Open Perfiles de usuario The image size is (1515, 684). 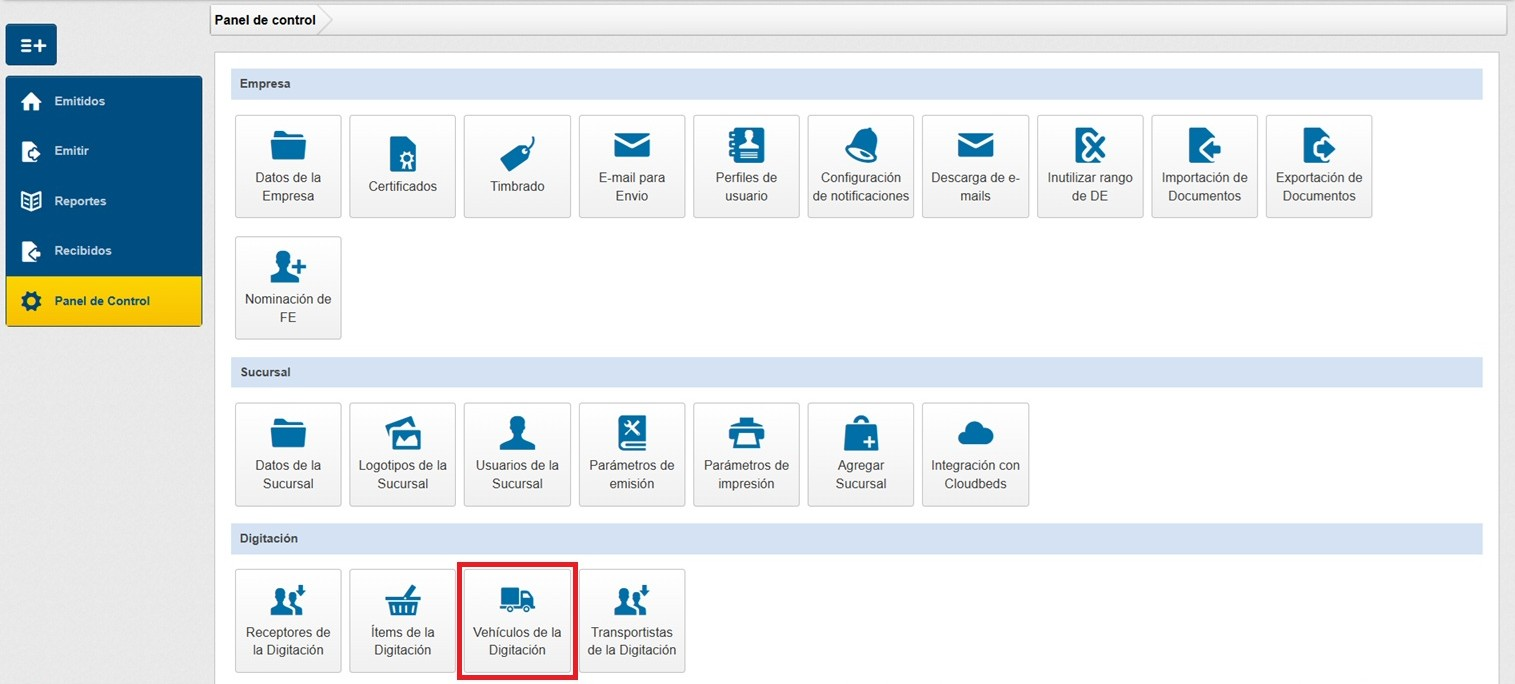click(x=746, y=166)
